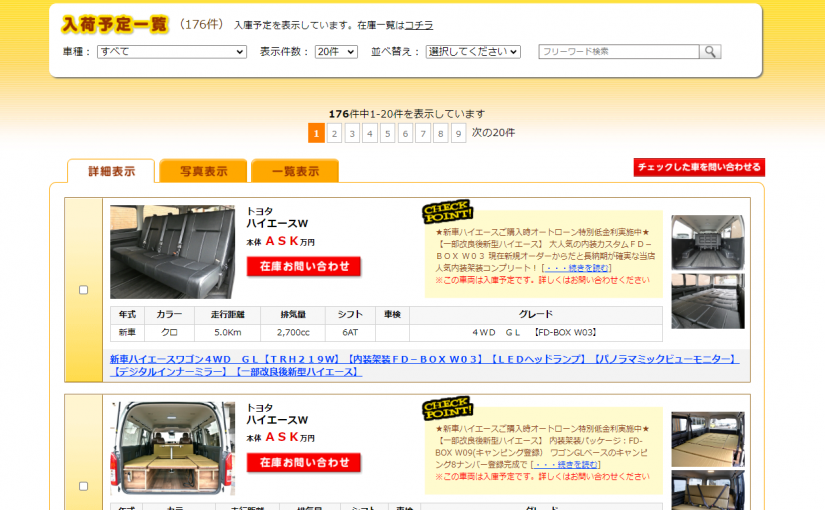Go to results page 5
Screen dimensions: 825x510
[387, 133]
